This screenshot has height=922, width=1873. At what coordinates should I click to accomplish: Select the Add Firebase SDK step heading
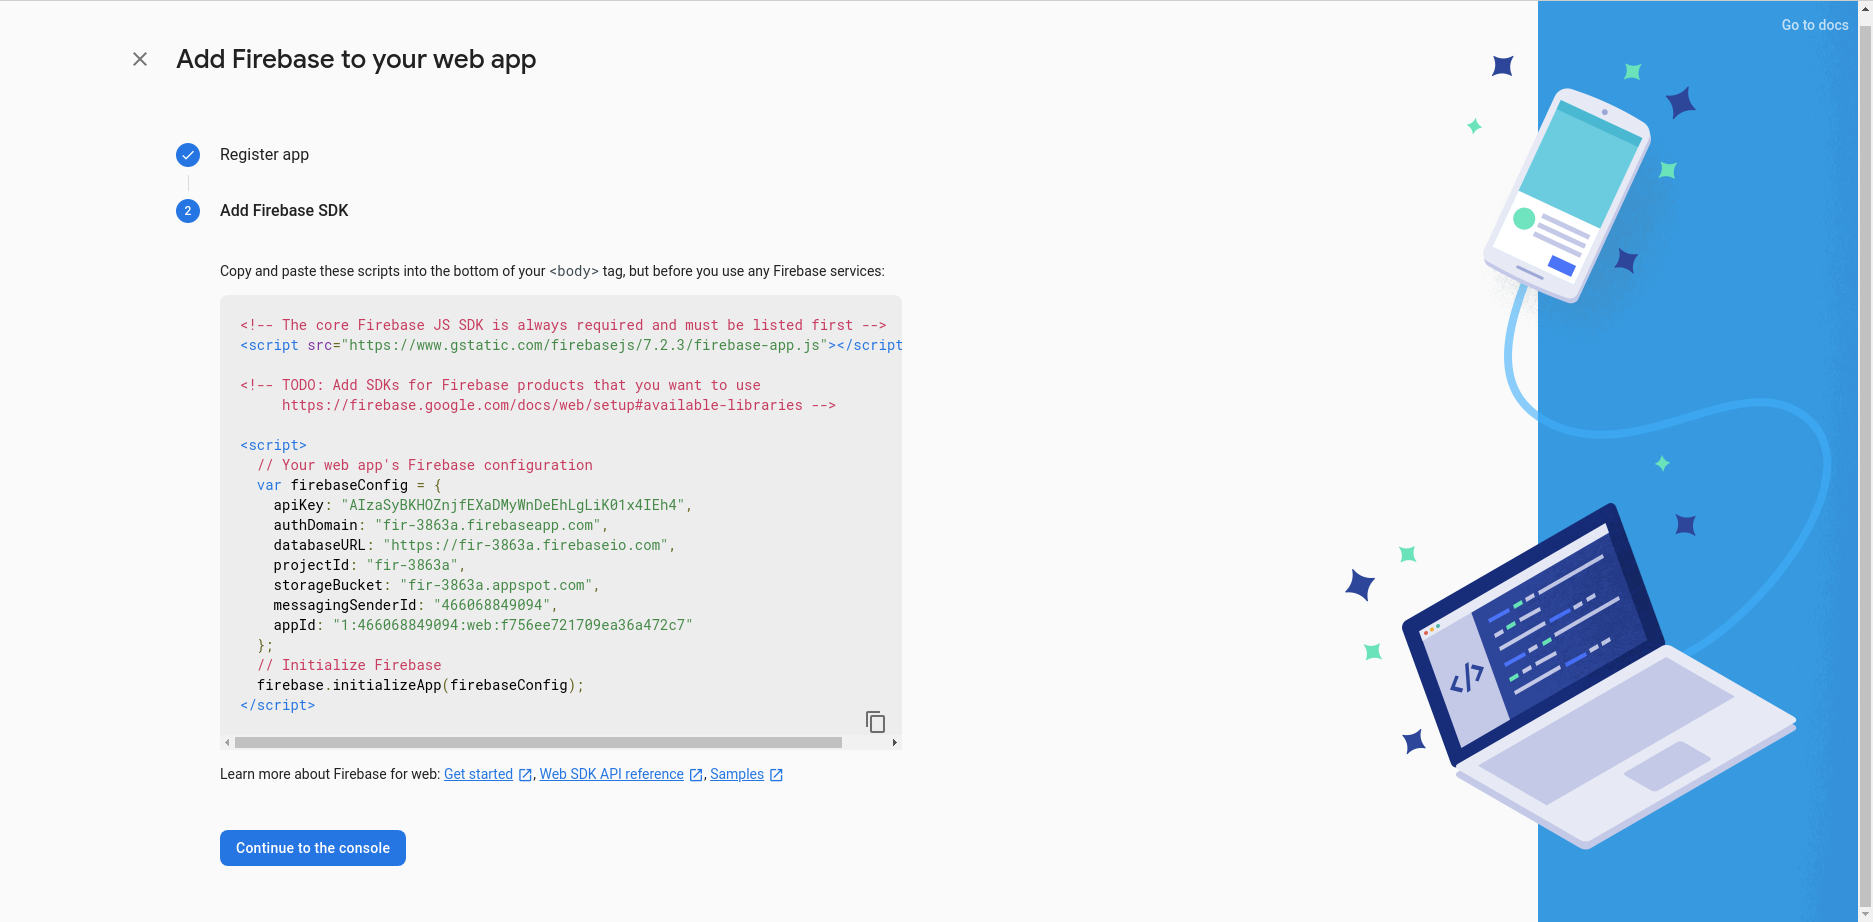coord(284,211)
